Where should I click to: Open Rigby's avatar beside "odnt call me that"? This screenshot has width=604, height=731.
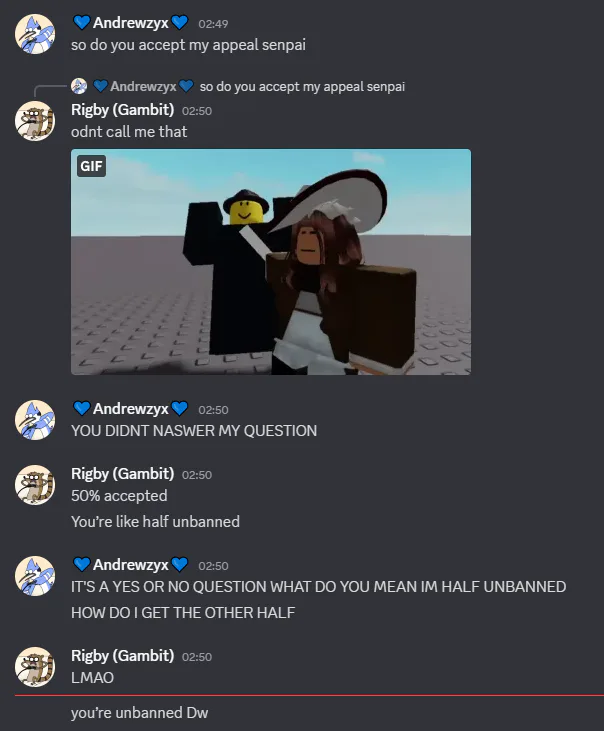coord(35,121)
